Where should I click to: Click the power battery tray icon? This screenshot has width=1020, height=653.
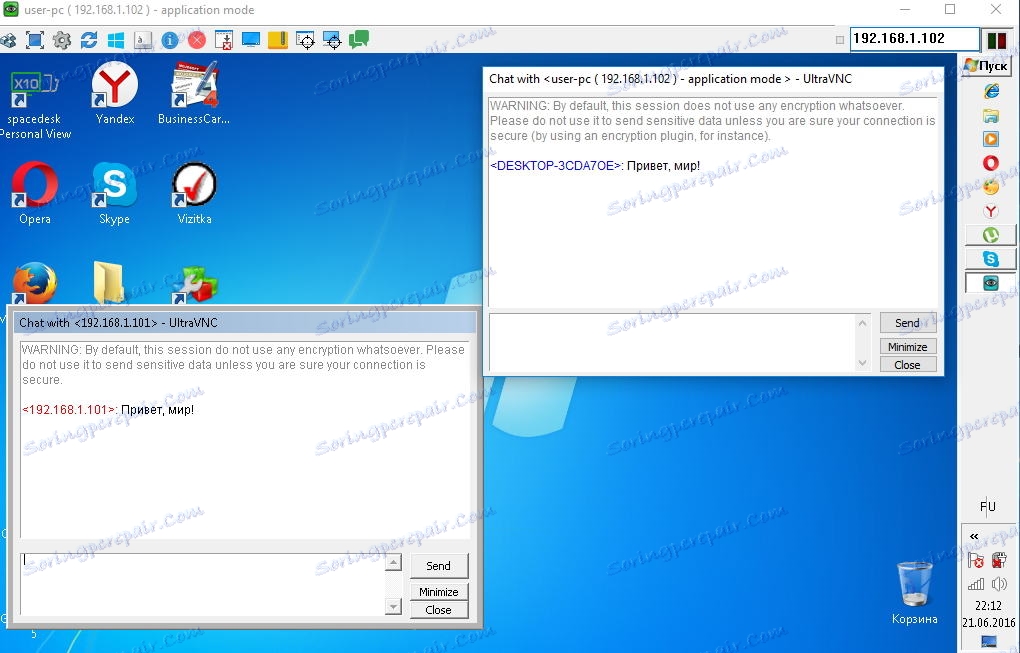pos(999,560)
